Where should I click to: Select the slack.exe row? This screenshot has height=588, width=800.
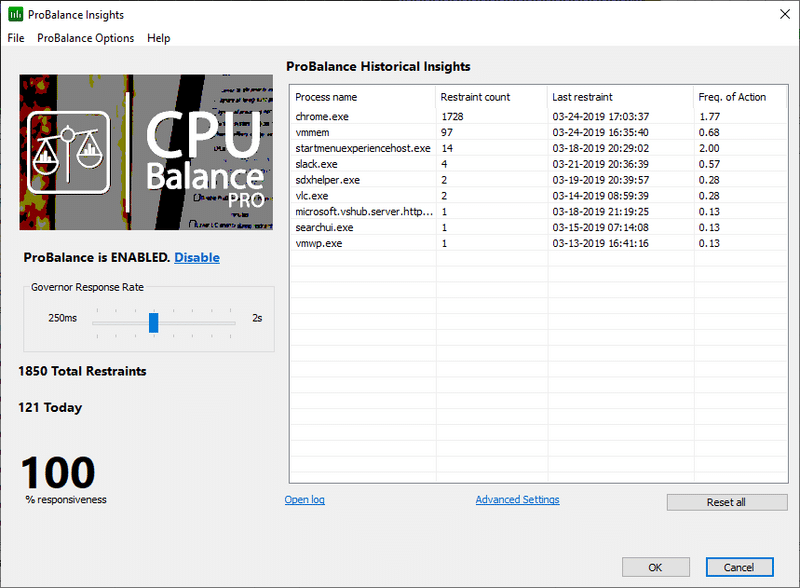coord(400,163)
